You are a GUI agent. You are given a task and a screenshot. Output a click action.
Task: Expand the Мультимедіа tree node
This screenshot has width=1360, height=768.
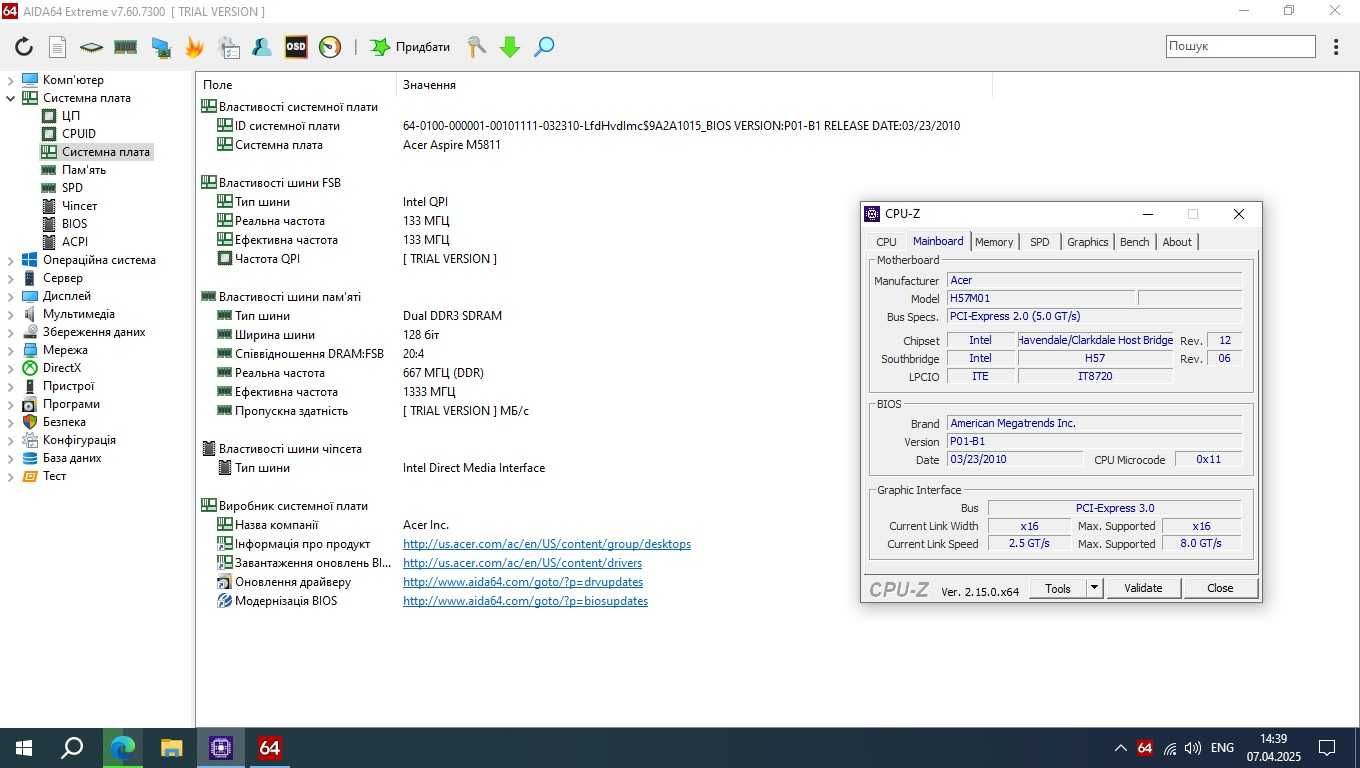click(x=11, y=314)
